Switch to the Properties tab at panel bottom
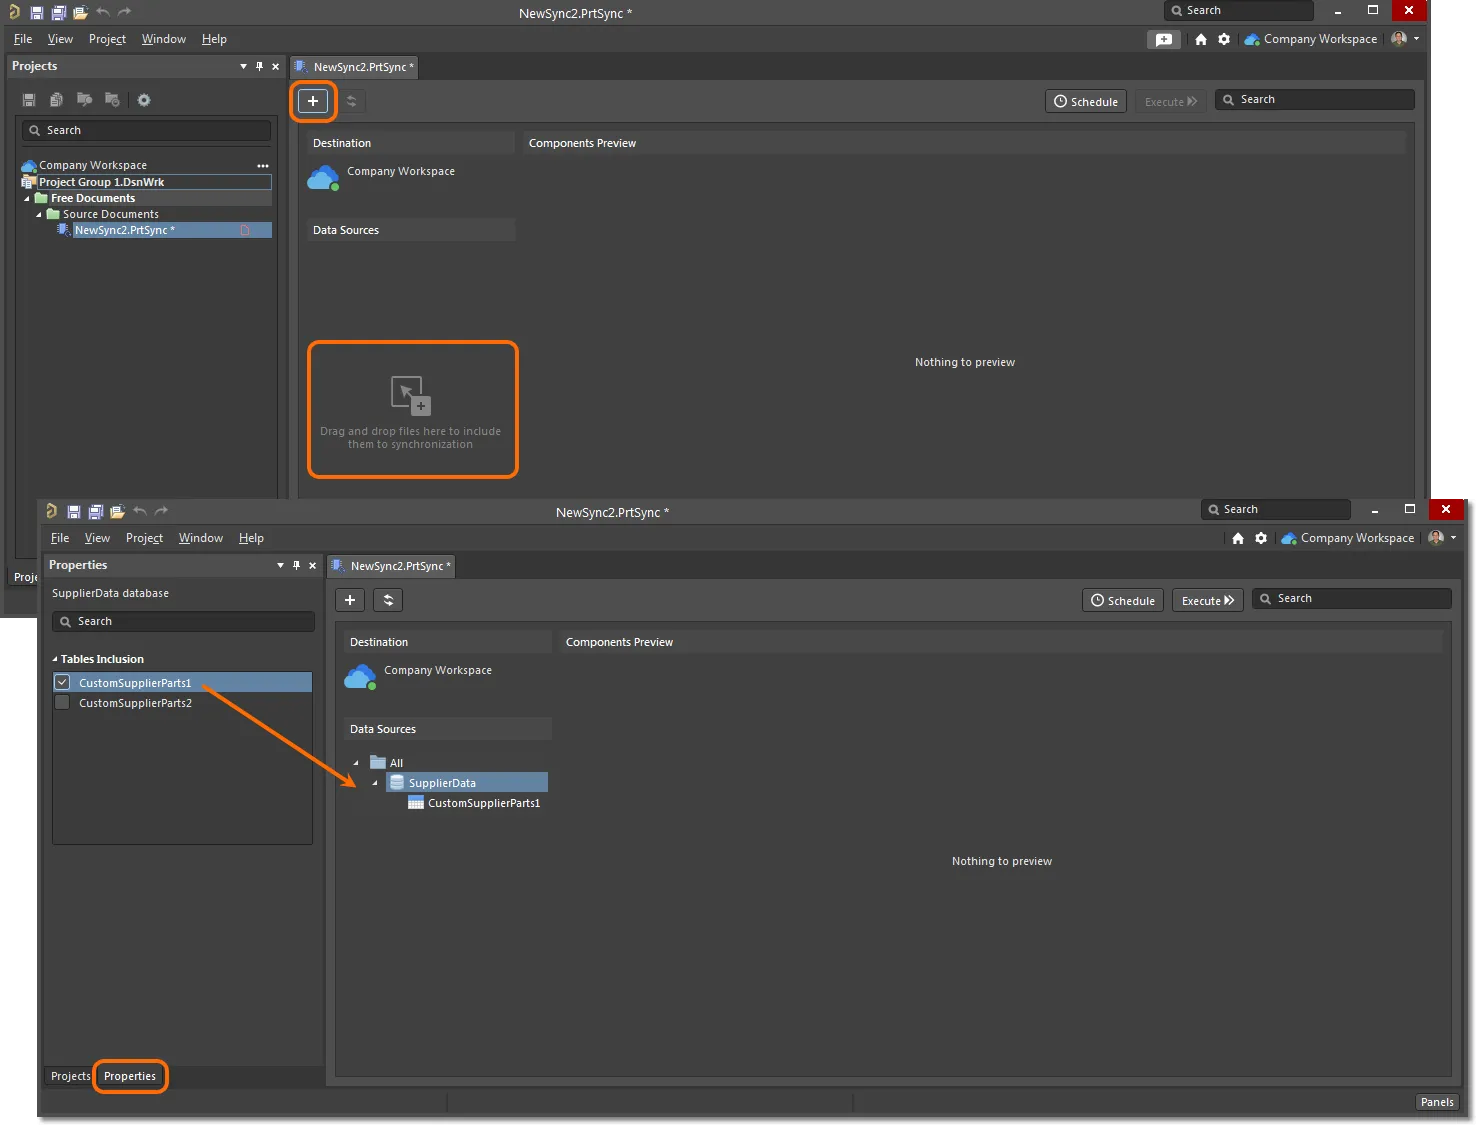 pos(130,1076)
